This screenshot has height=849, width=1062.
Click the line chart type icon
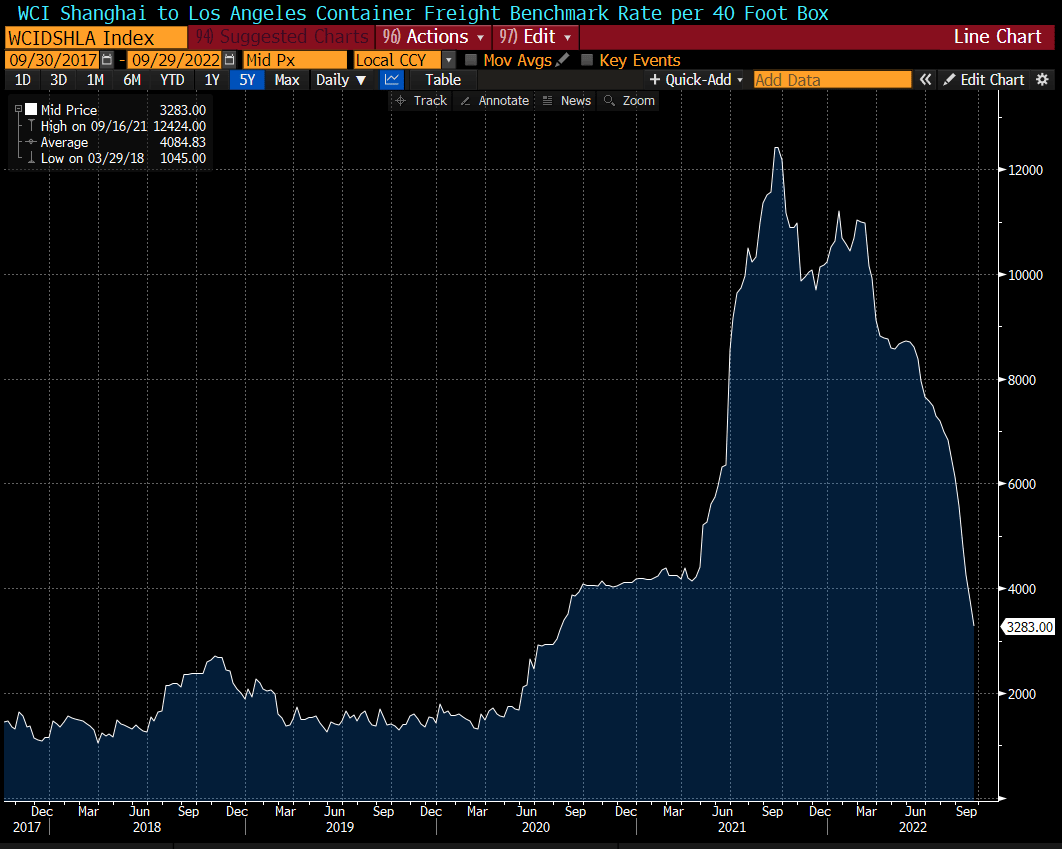391,80
